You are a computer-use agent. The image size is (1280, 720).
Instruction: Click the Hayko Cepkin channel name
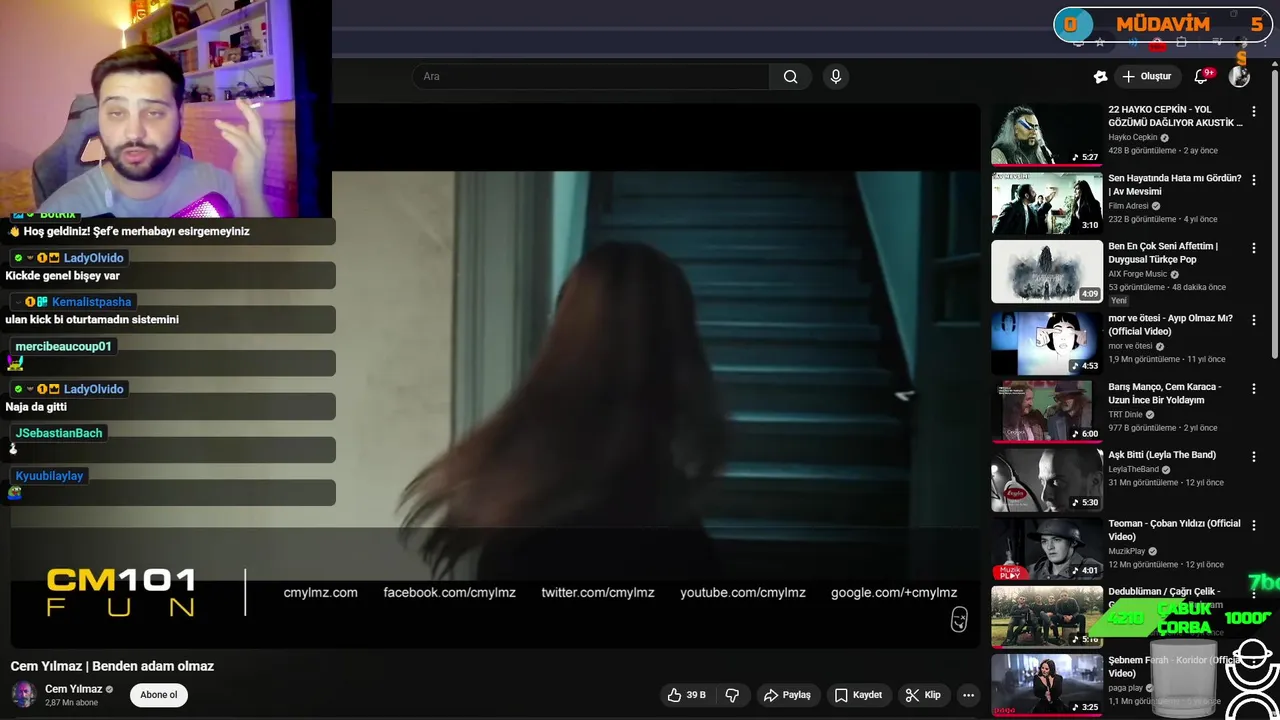tap(1132, 137)
